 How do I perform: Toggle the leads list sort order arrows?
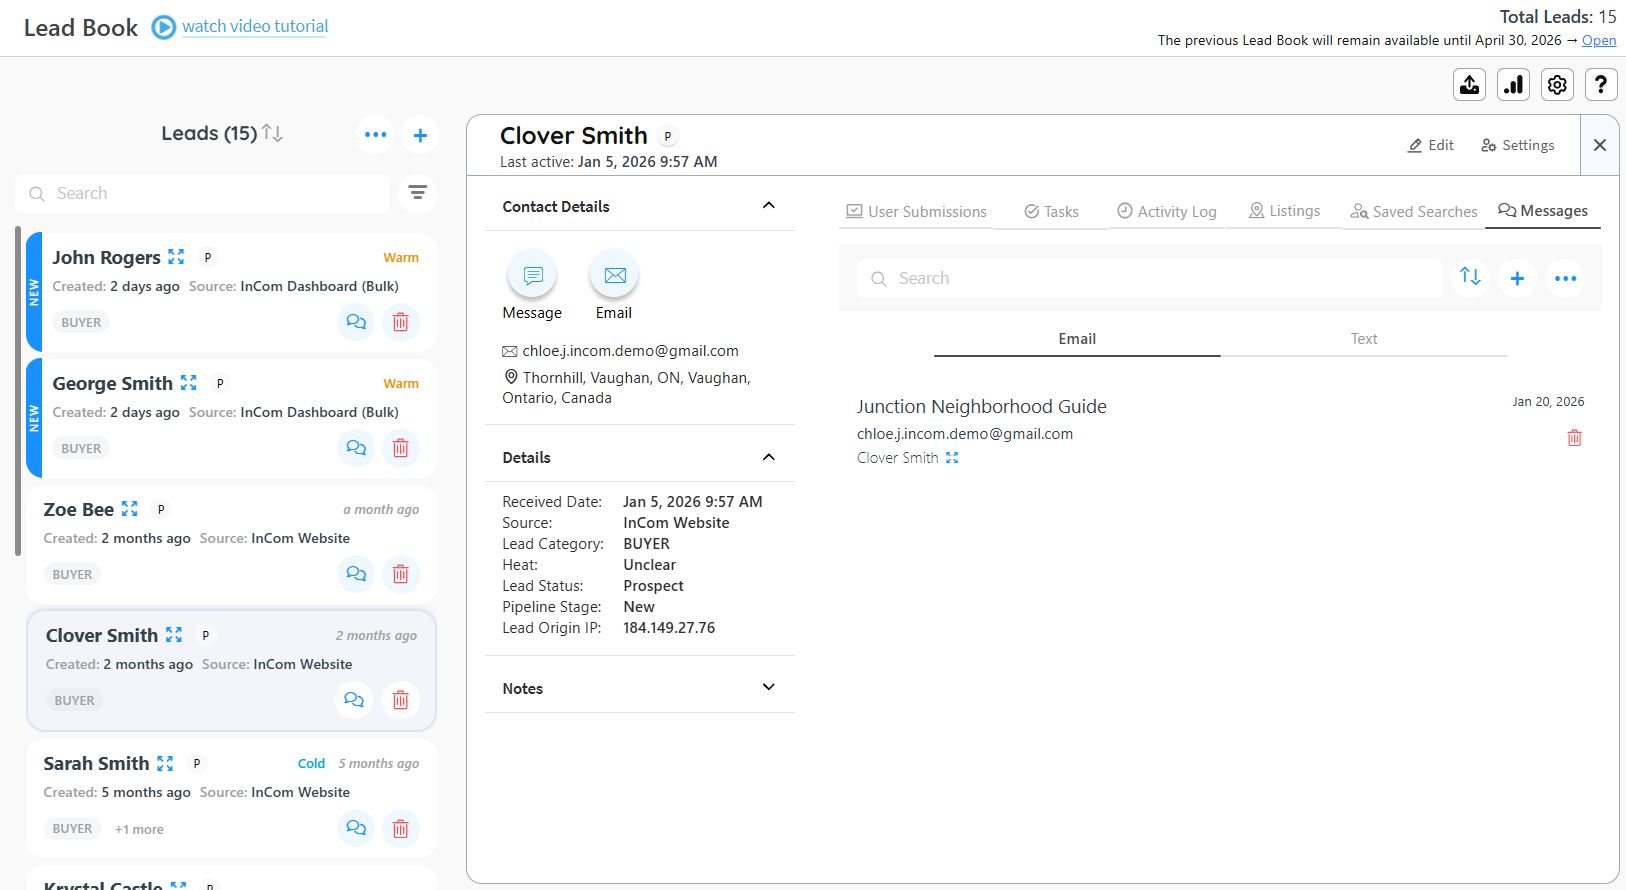point(272,134)
